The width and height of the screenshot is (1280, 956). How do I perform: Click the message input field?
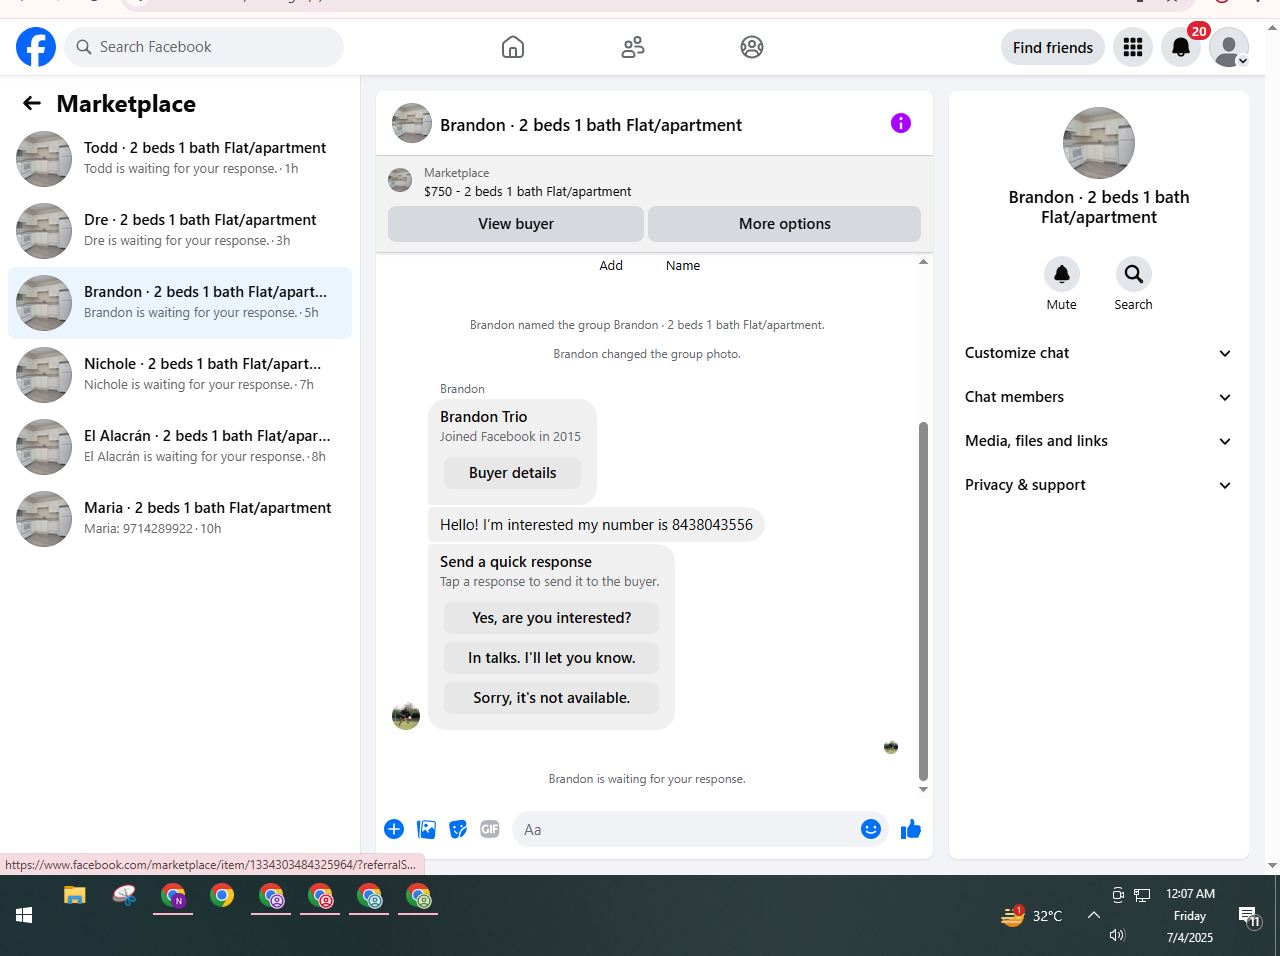688,829
